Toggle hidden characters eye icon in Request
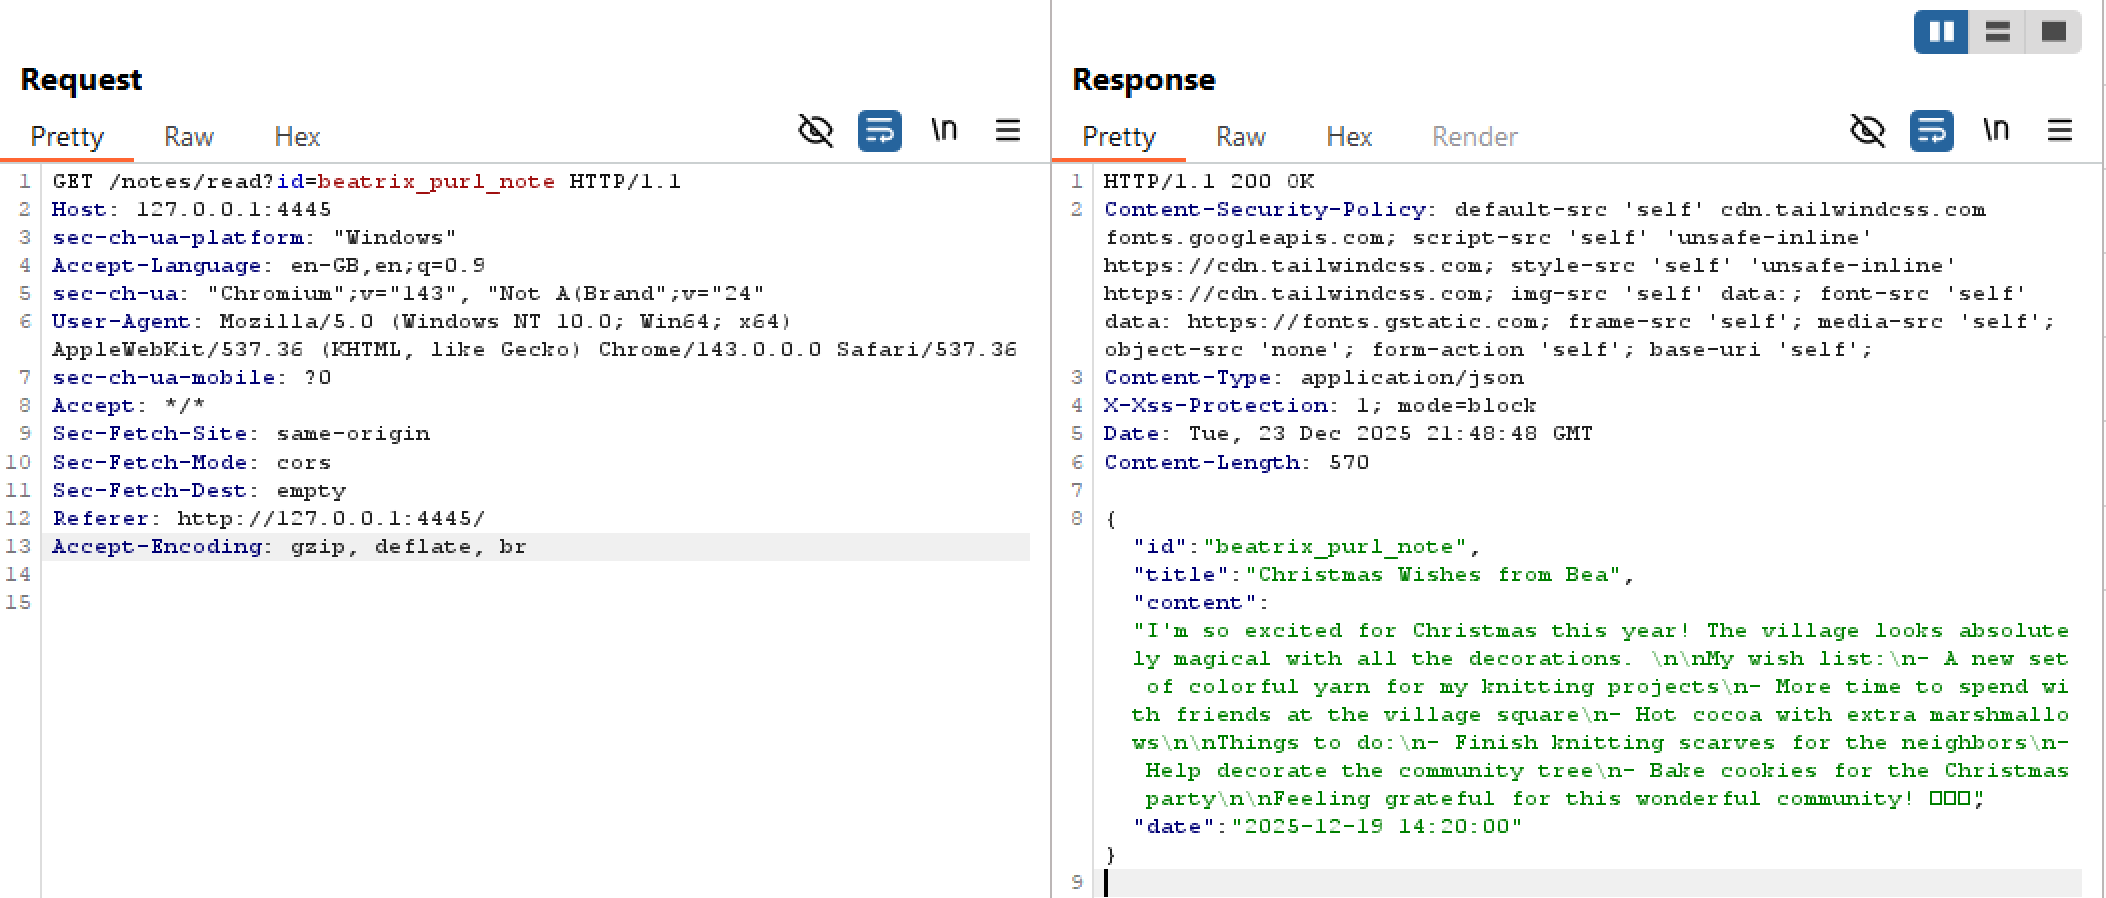 point(815,131)
